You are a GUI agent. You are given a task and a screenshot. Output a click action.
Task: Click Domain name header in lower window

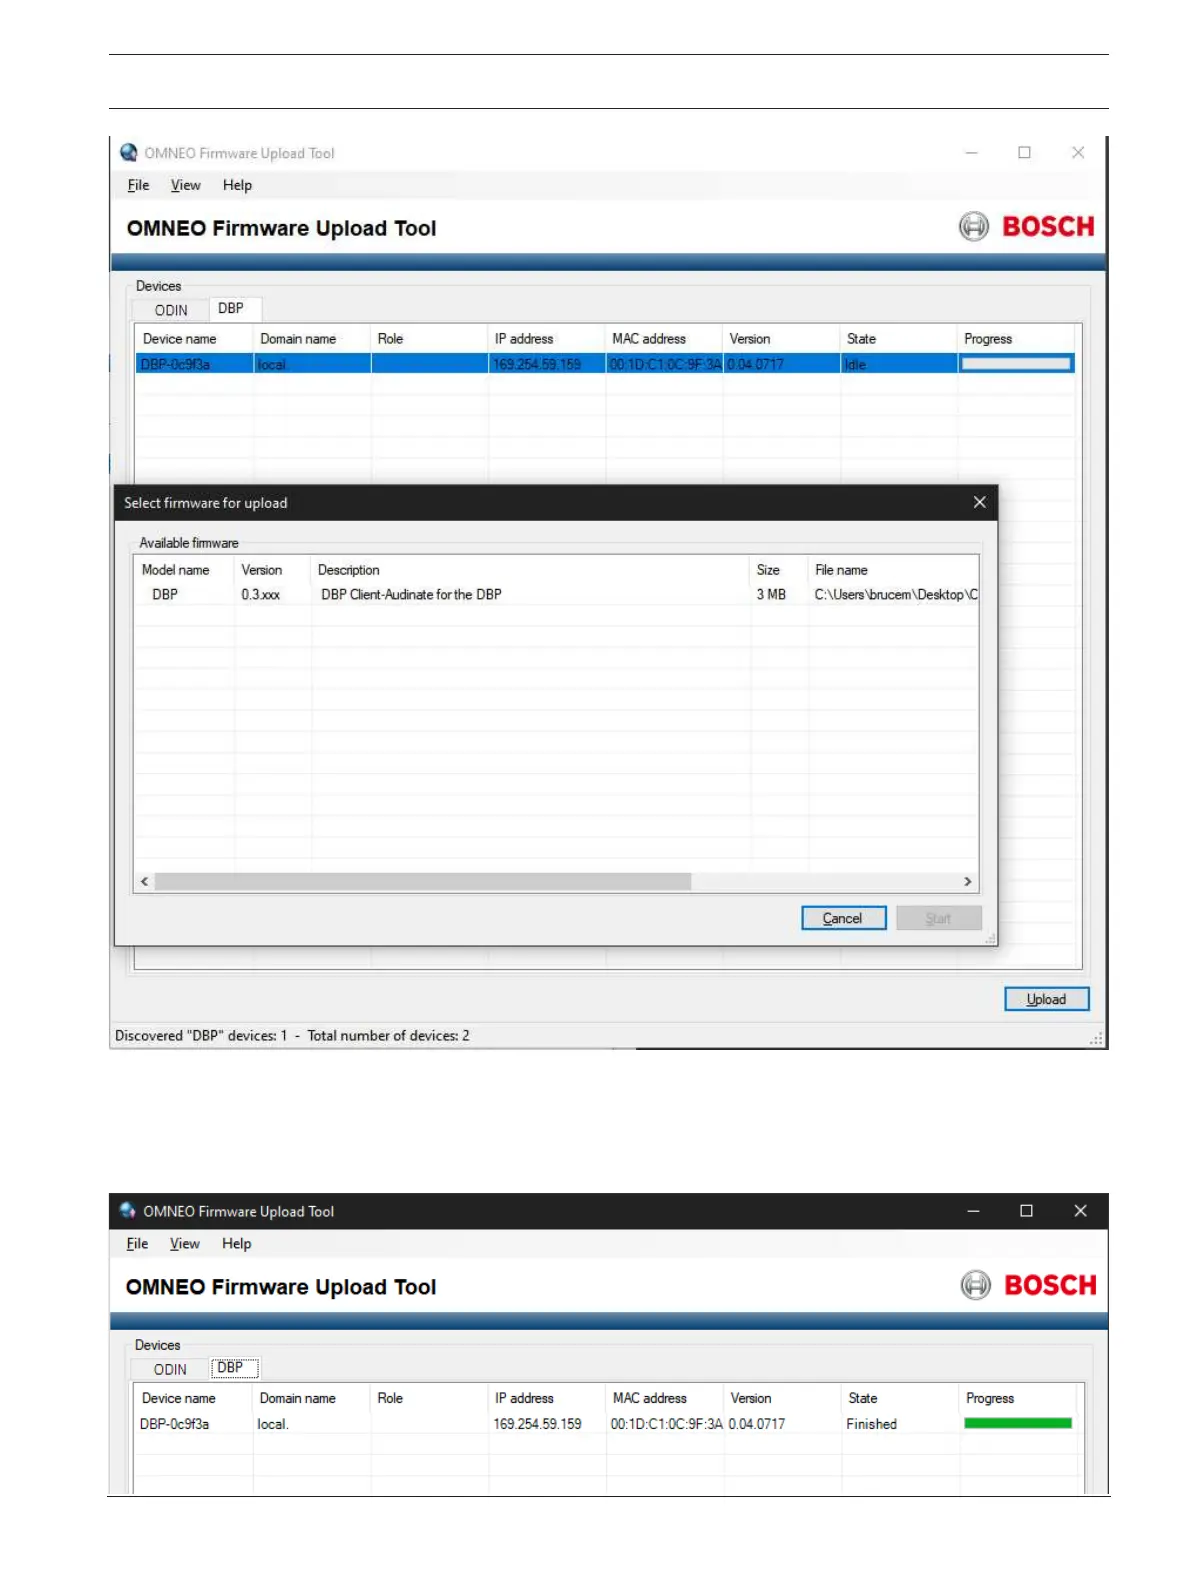(x=298, y=1398)
